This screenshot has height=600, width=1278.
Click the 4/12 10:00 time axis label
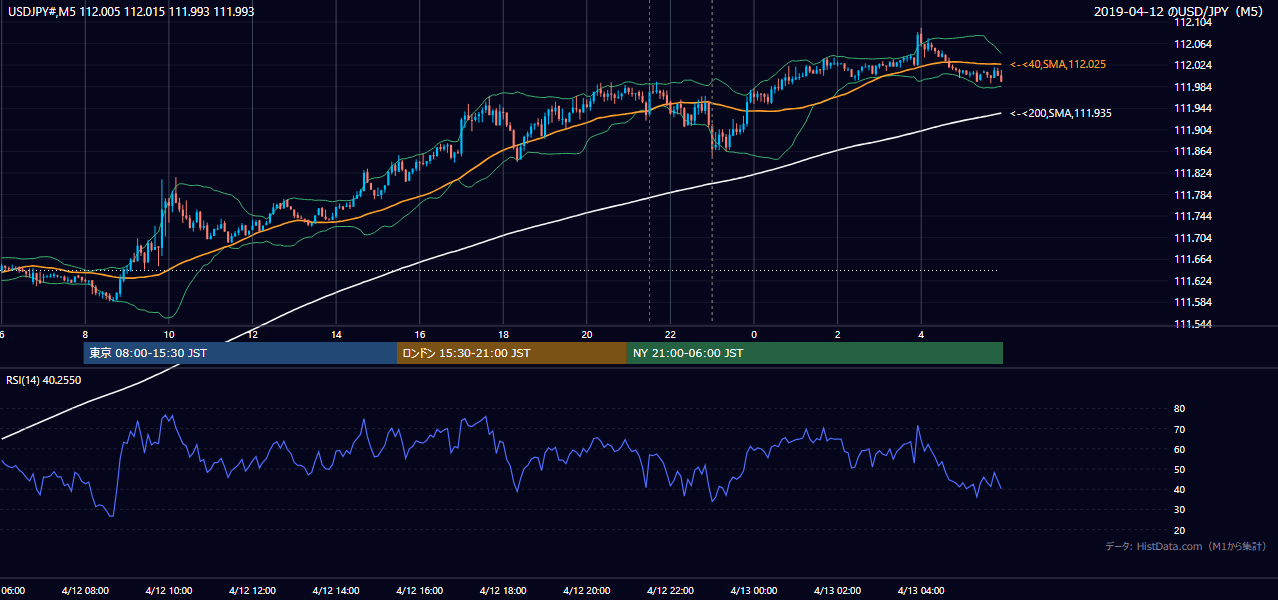click(x=169, y=591)
